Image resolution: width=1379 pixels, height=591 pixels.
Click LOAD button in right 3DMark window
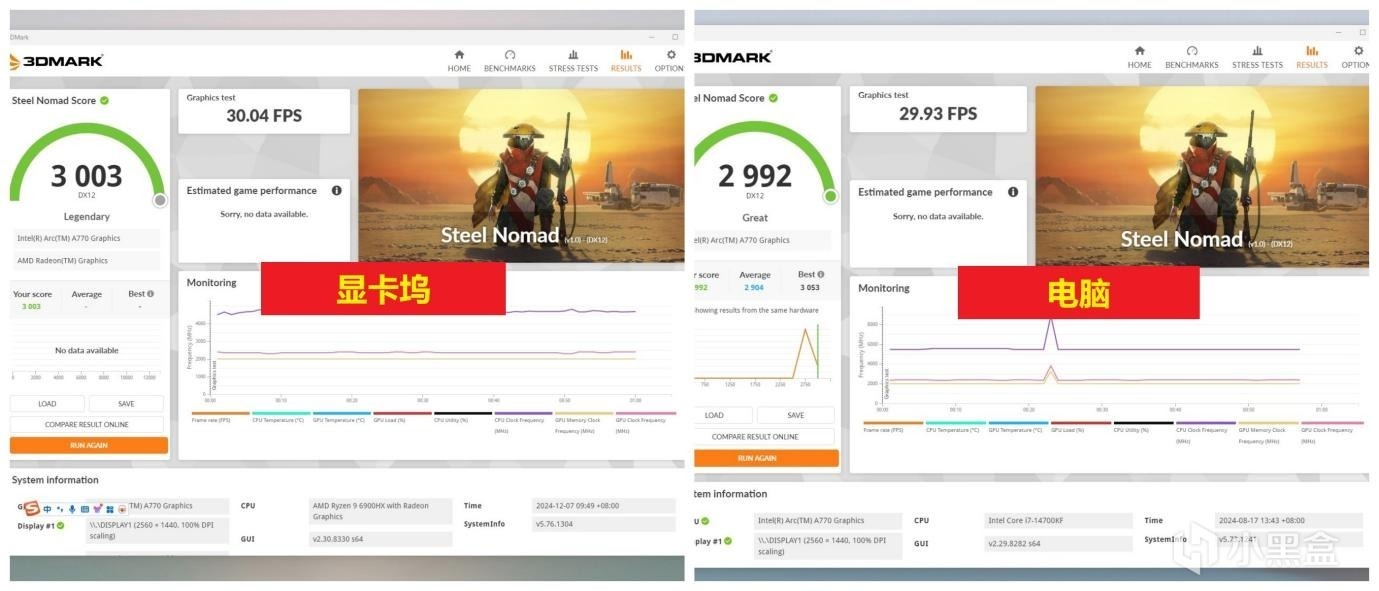714,415
